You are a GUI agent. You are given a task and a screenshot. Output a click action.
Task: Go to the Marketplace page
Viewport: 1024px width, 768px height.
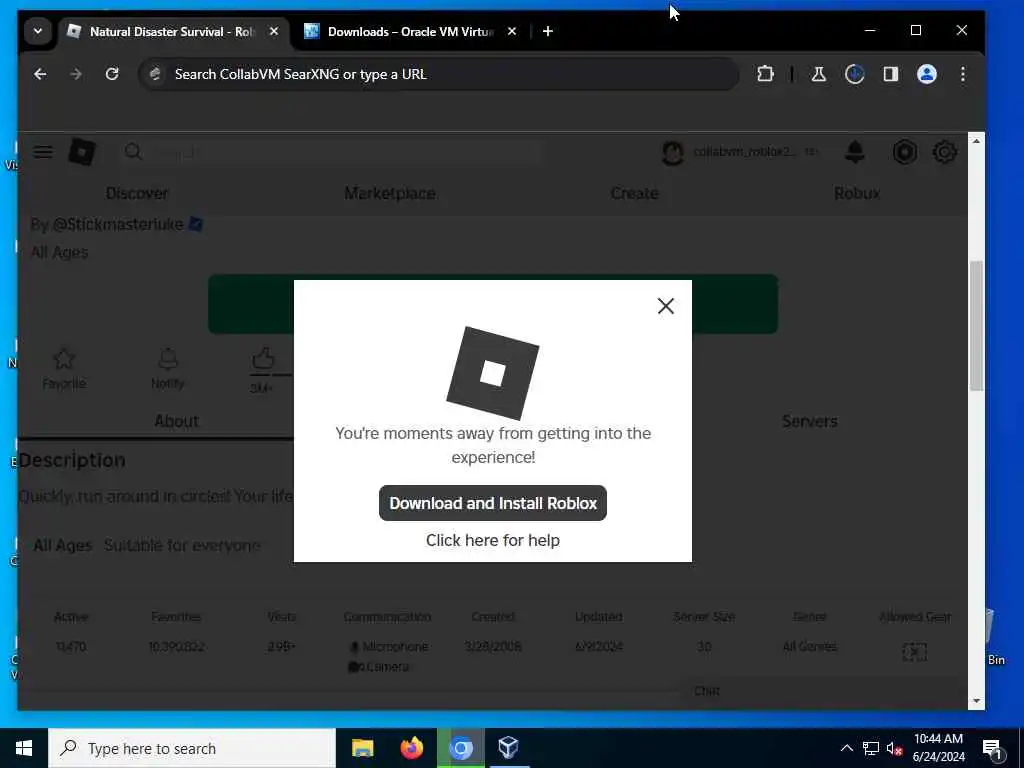390,193
